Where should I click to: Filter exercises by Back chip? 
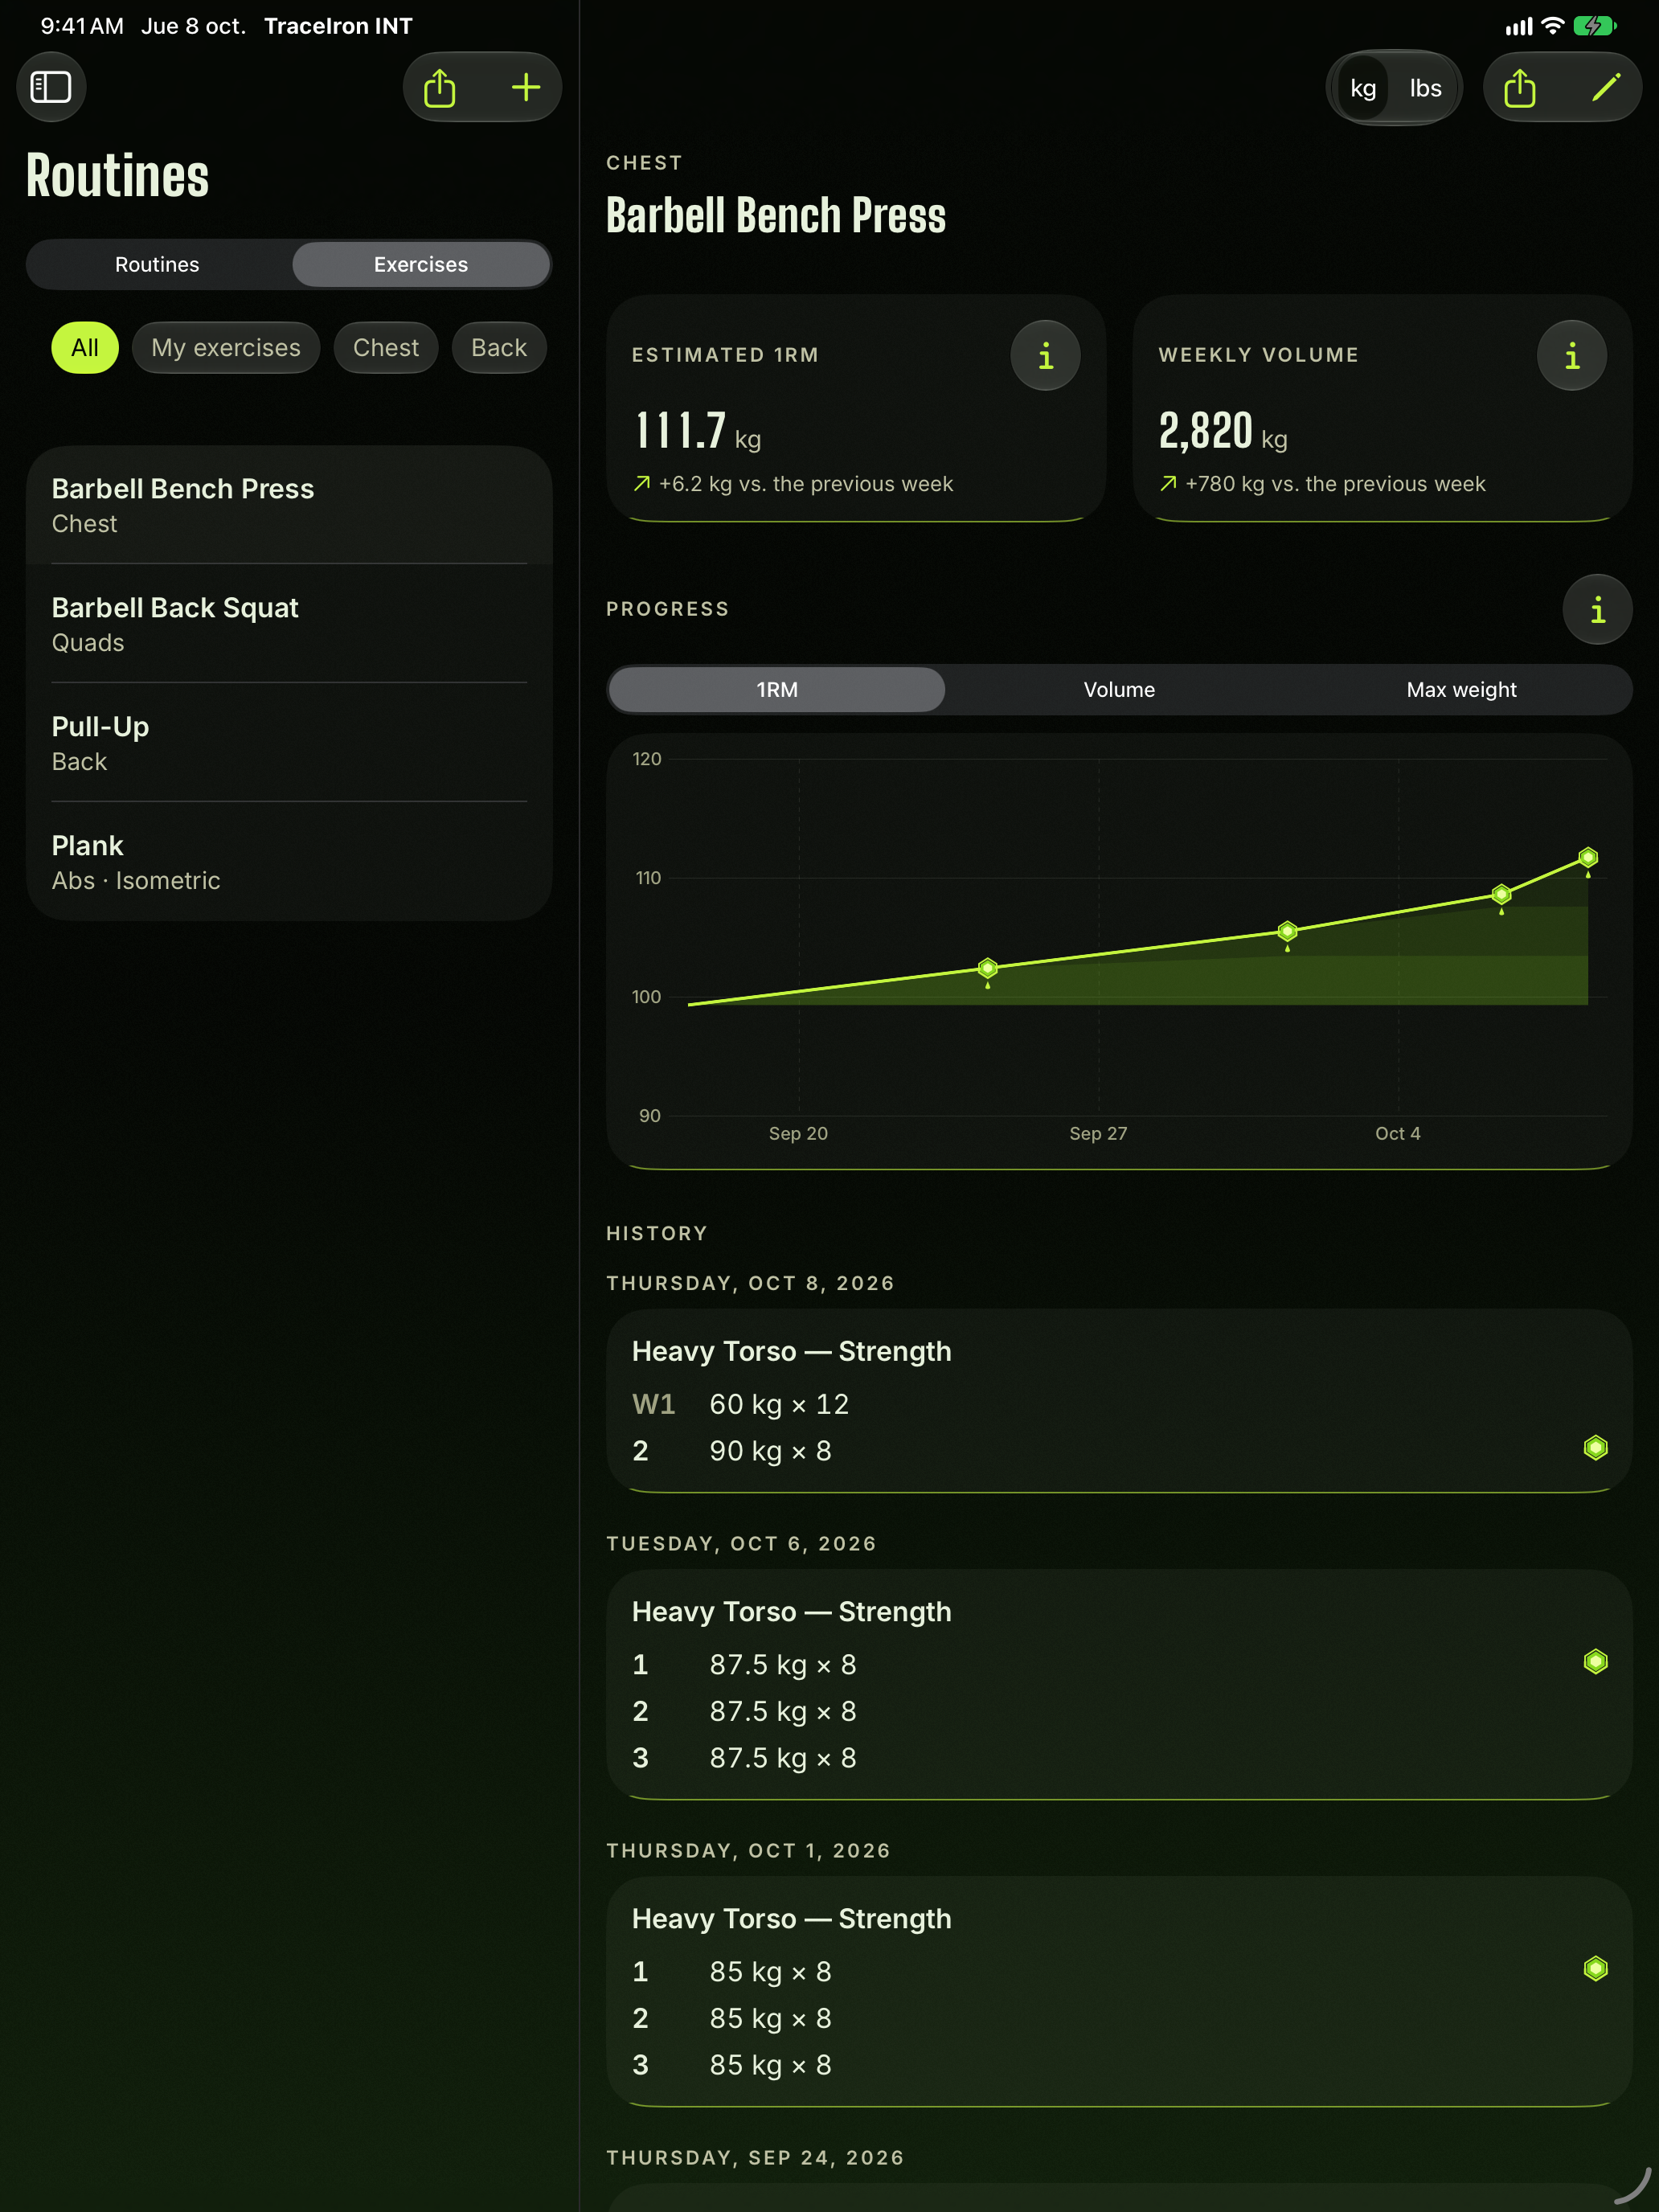pos(499,348)
